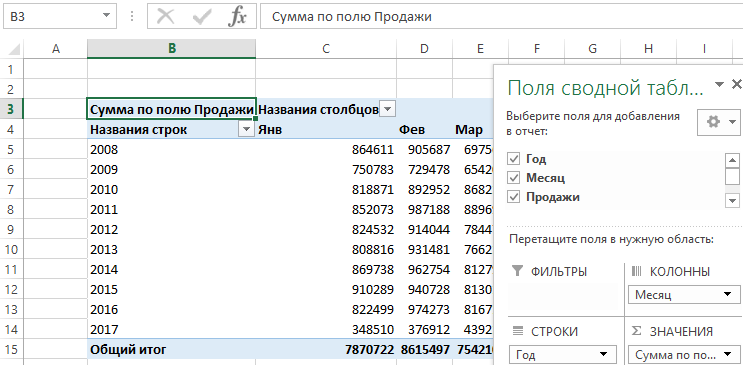Select column A header
Screen dimensions: 743x365
click(x=55, y=48)
